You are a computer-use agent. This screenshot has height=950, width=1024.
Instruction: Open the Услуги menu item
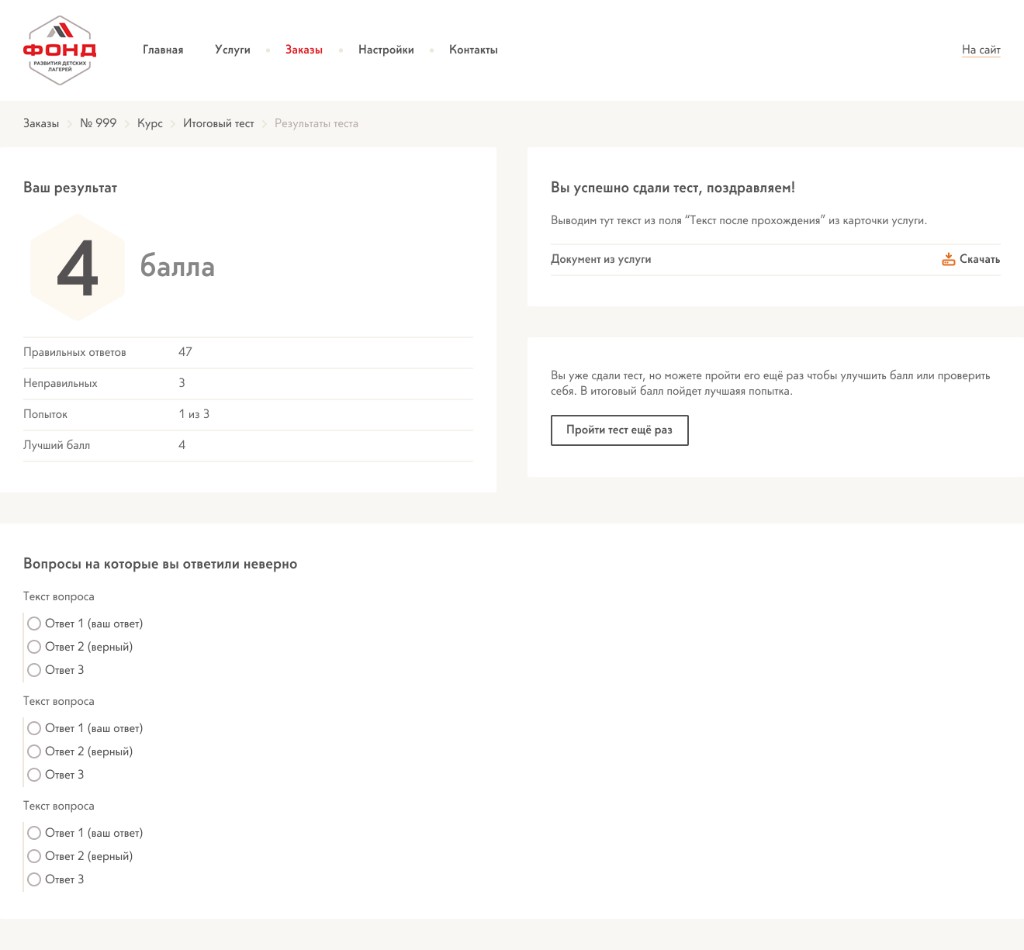click(232, 50)
